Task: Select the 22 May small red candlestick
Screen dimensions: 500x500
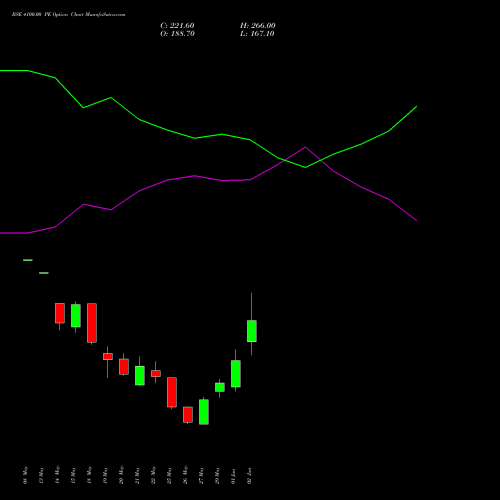Action: tap(156, 373)
